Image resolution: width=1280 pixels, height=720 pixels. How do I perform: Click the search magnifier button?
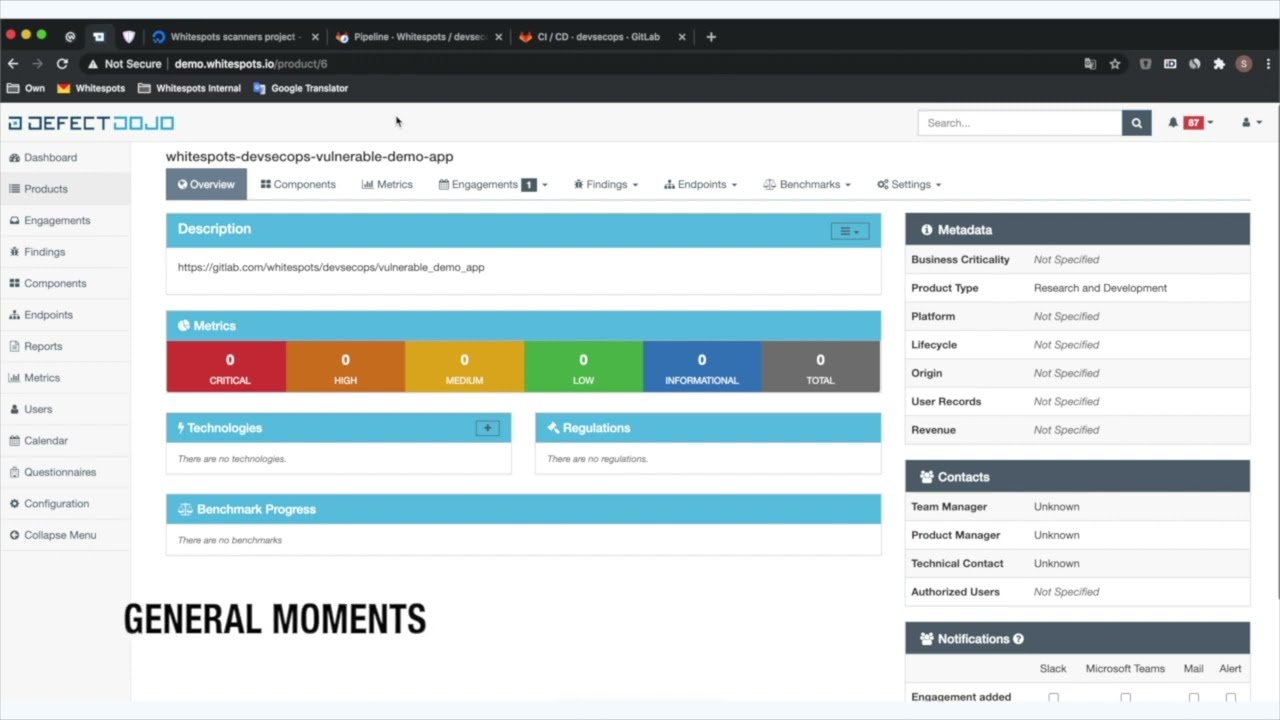click(x=1136, y=123)
